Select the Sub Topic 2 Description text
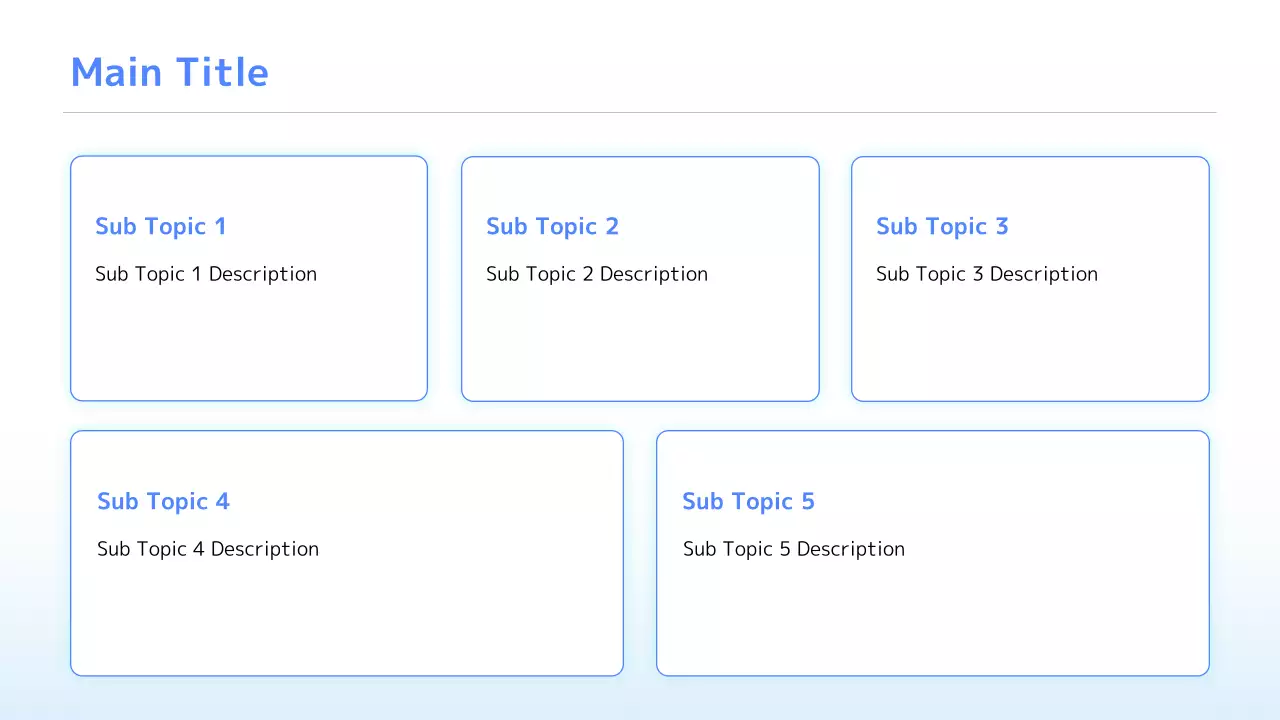Screen dimensions: 1280x720 [x=597, y=274]
